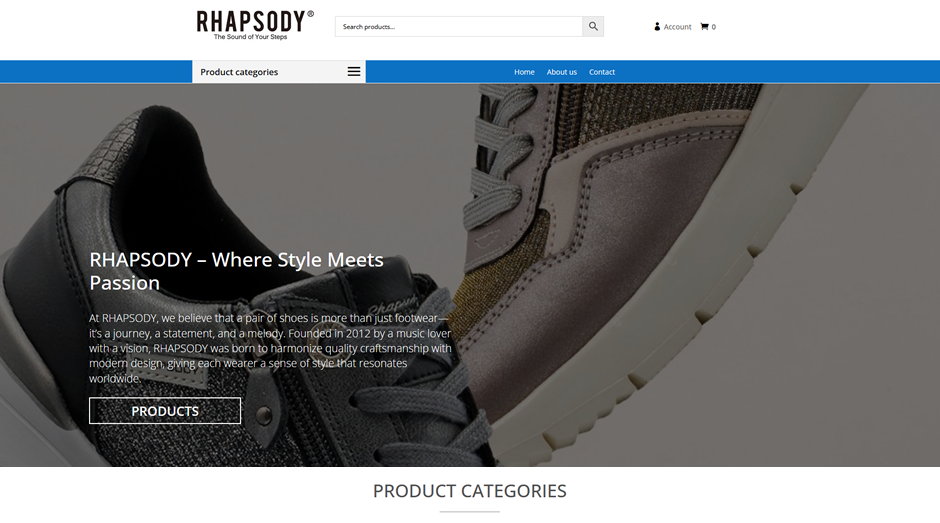Open the Contact menu link
Screen dimensions: 940x523
pos(602,72)
